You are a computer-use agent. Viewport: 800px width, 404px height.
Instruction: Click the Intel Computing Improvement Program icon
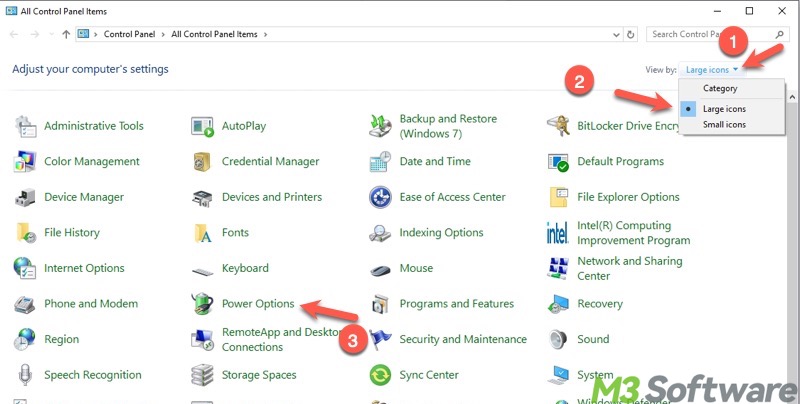click(x=558, y=233)
